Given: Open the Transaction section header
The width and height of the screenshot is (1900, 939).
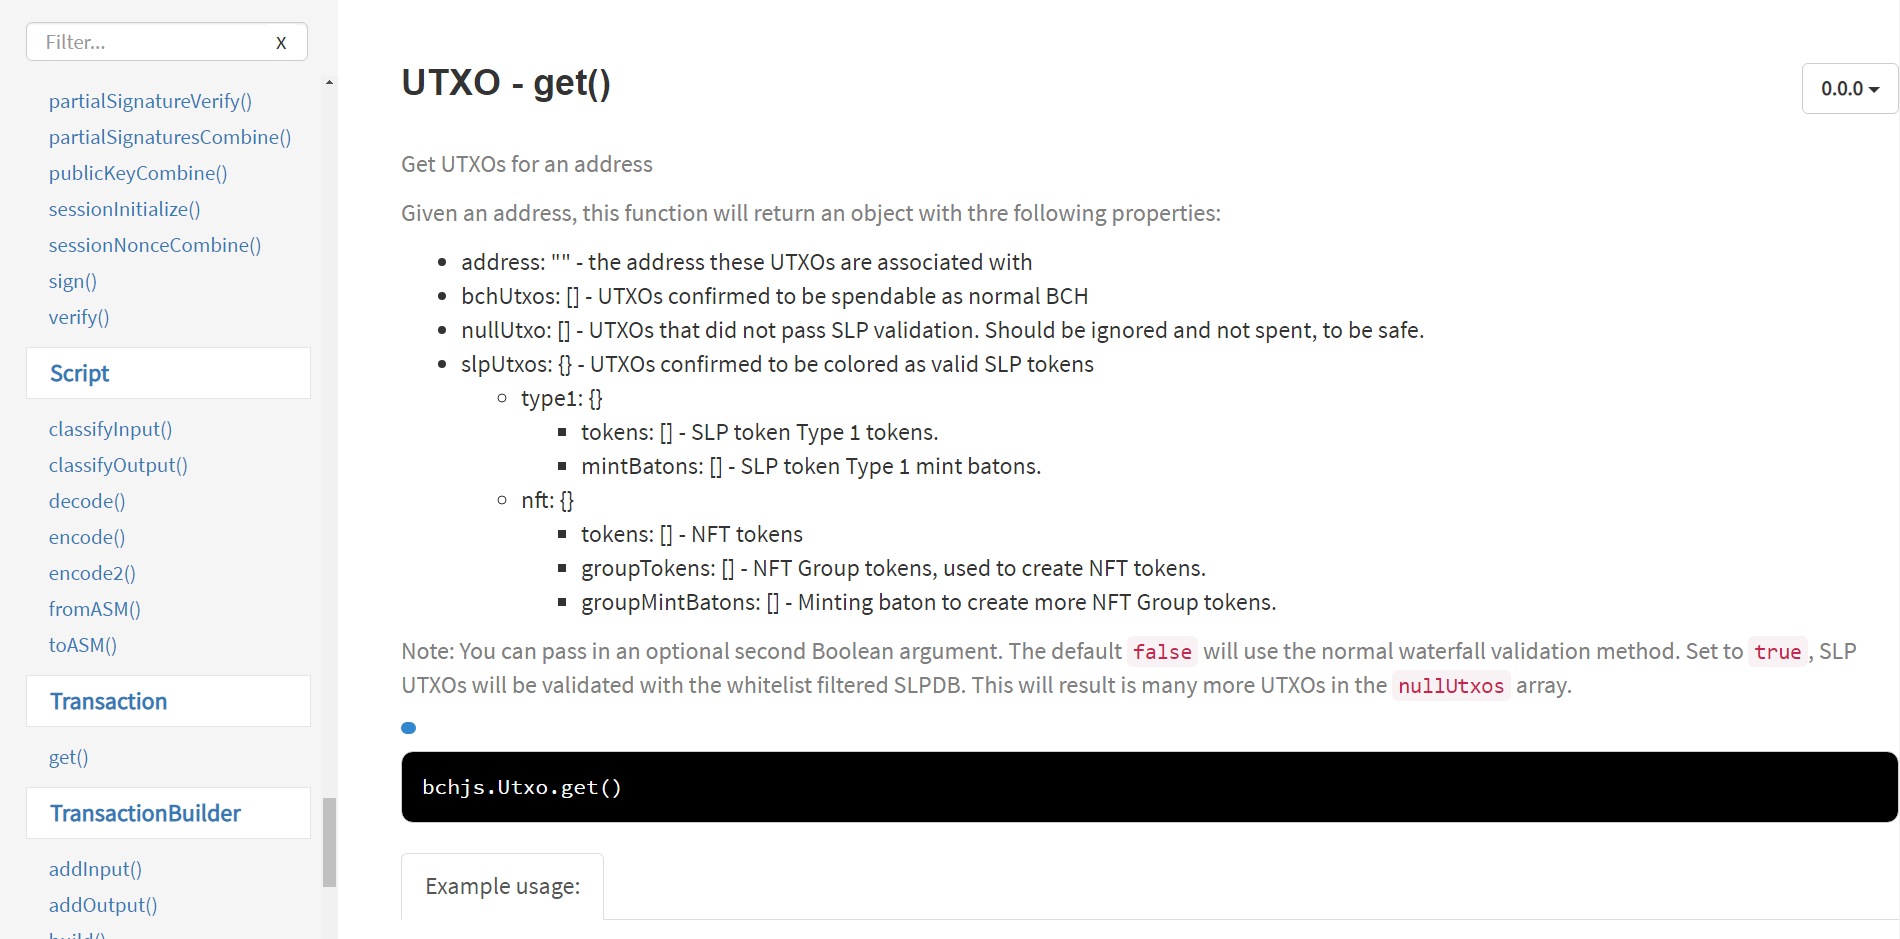Looking at the screenshot, I should [x=168, y=701].
